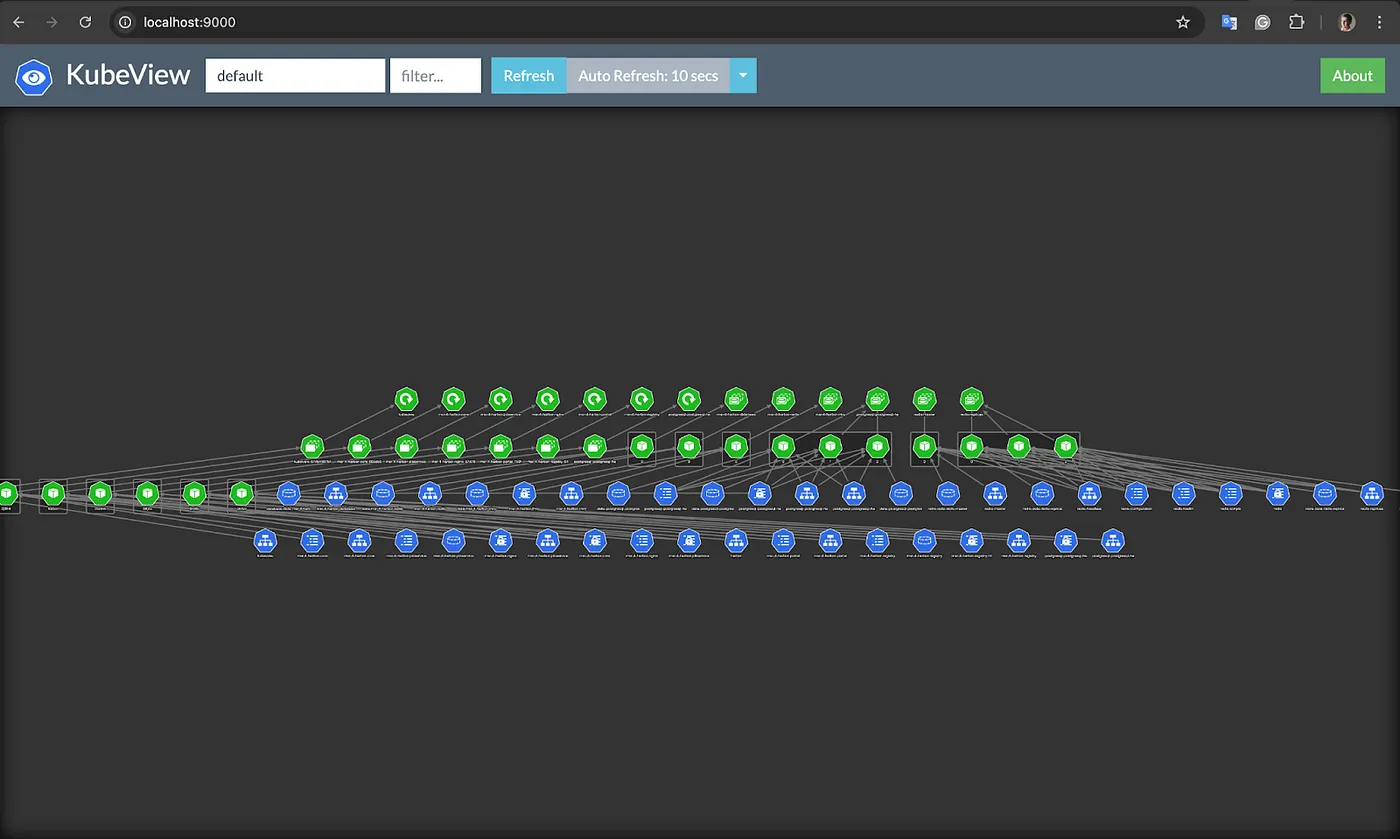The height and width of the screenshot is (839, 1400).
Task: Toggle the Auto Refresh: 10 secs button
Action: pyautogui.click(x=648, y=75)
